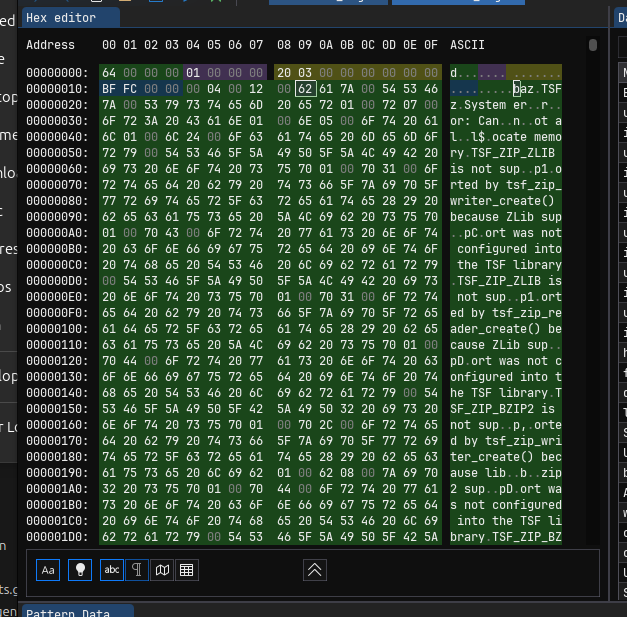Select yellow-highlighted byte 20 in first row
Viewport: 627px width, 617px height.
[284, 73]
